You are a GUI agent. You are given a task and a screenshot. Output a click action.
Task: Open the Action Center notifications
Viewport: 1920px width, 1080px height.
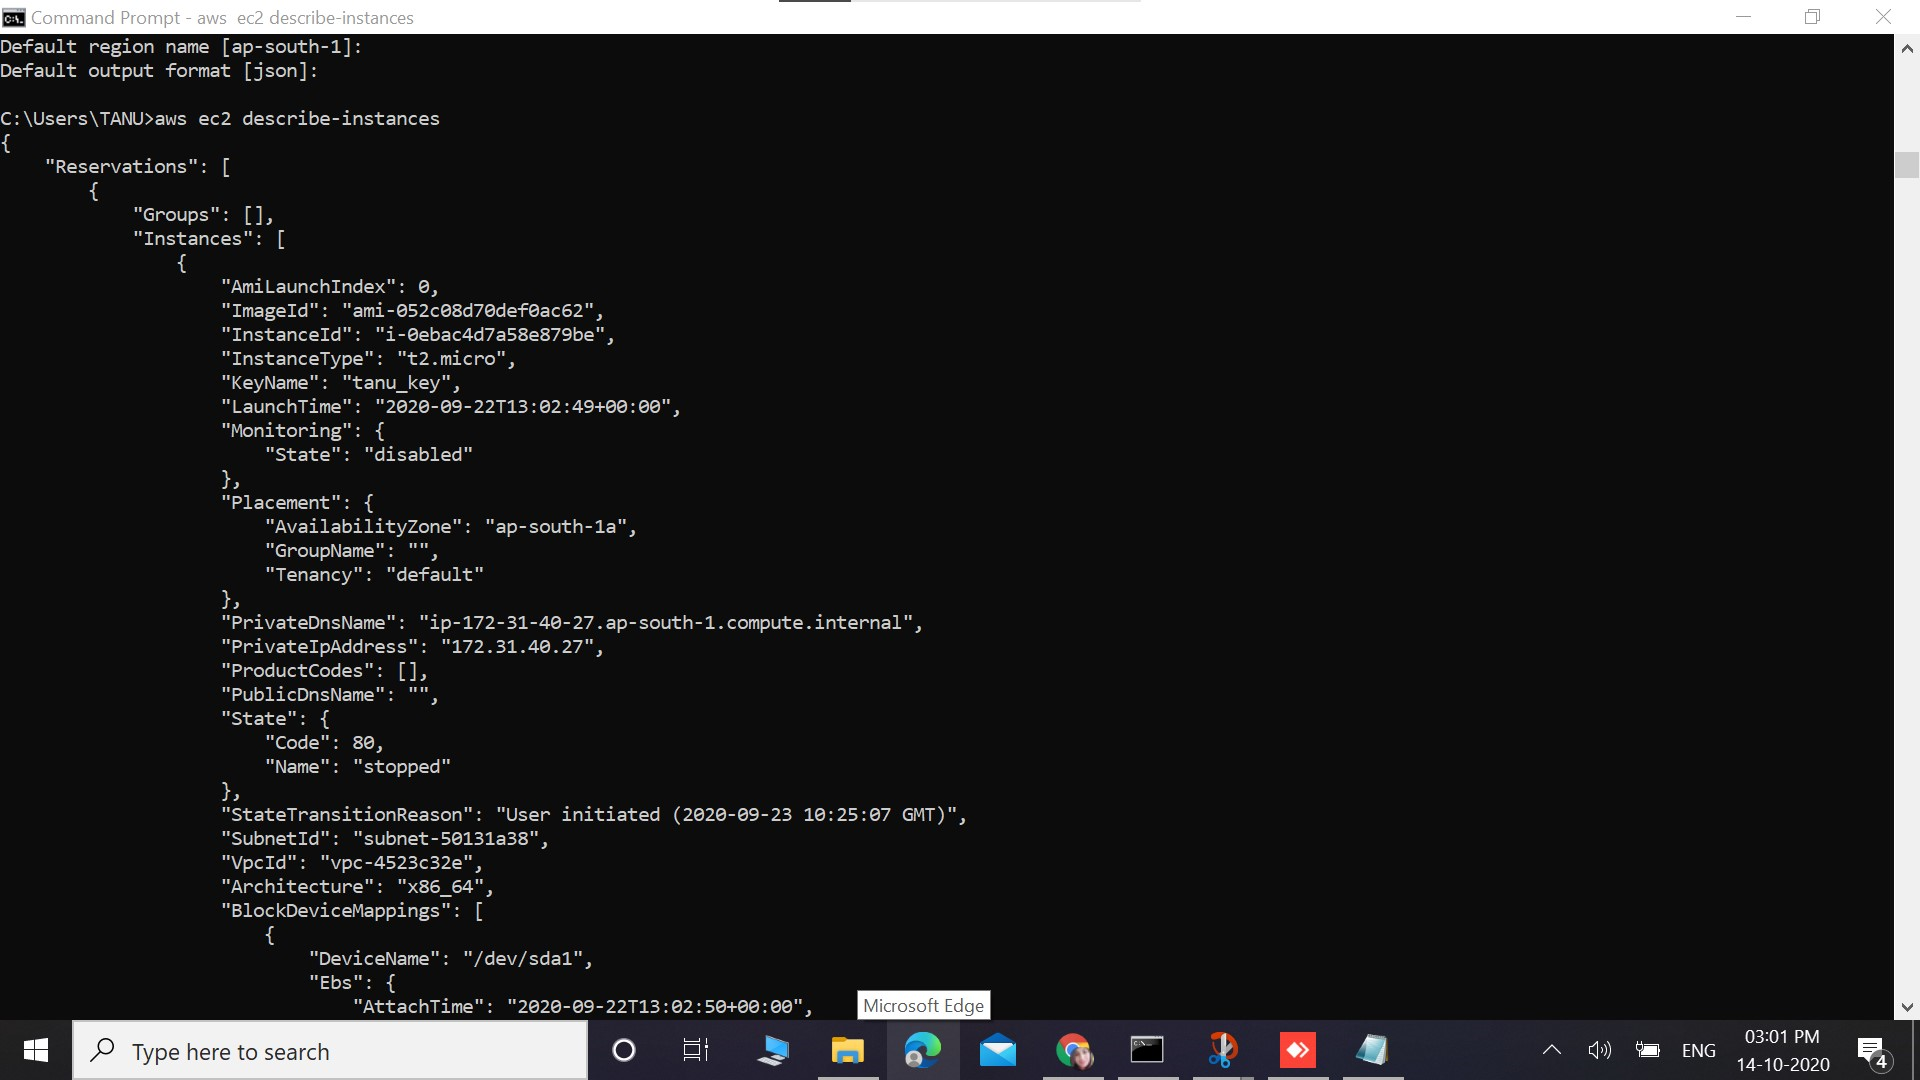1872,1051
